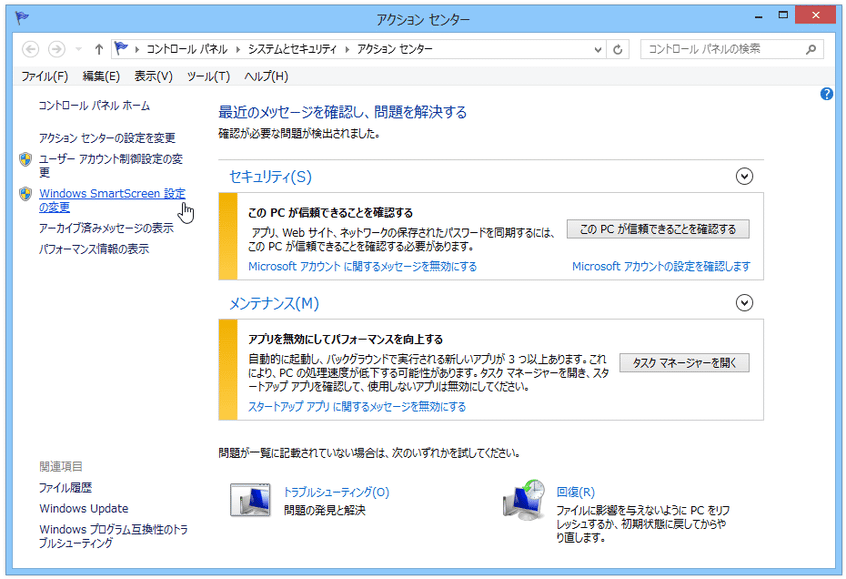
Task: Click the Back navigation arrow
Action: coord(31,50)
